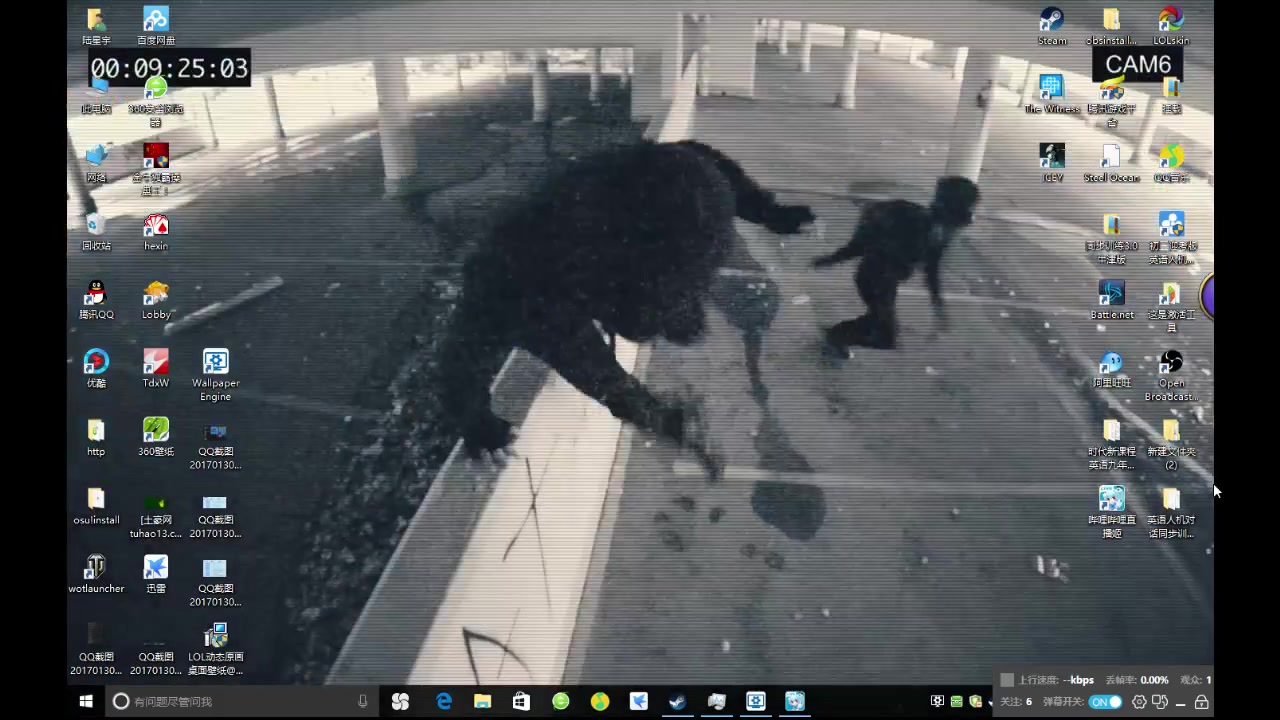Open the 网络 network icon
The image size is (1280, 720).
pos(96,163)
